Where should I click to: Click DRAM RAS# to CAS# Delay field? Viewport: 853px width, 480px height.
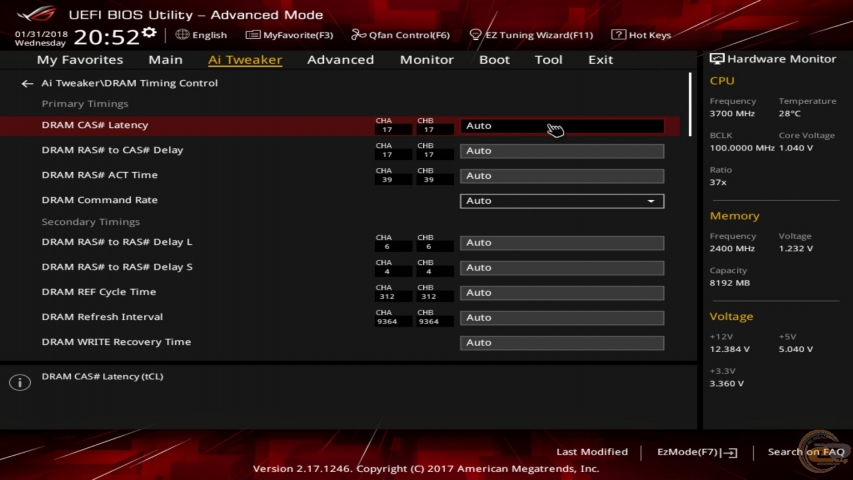tap(562, 151)
